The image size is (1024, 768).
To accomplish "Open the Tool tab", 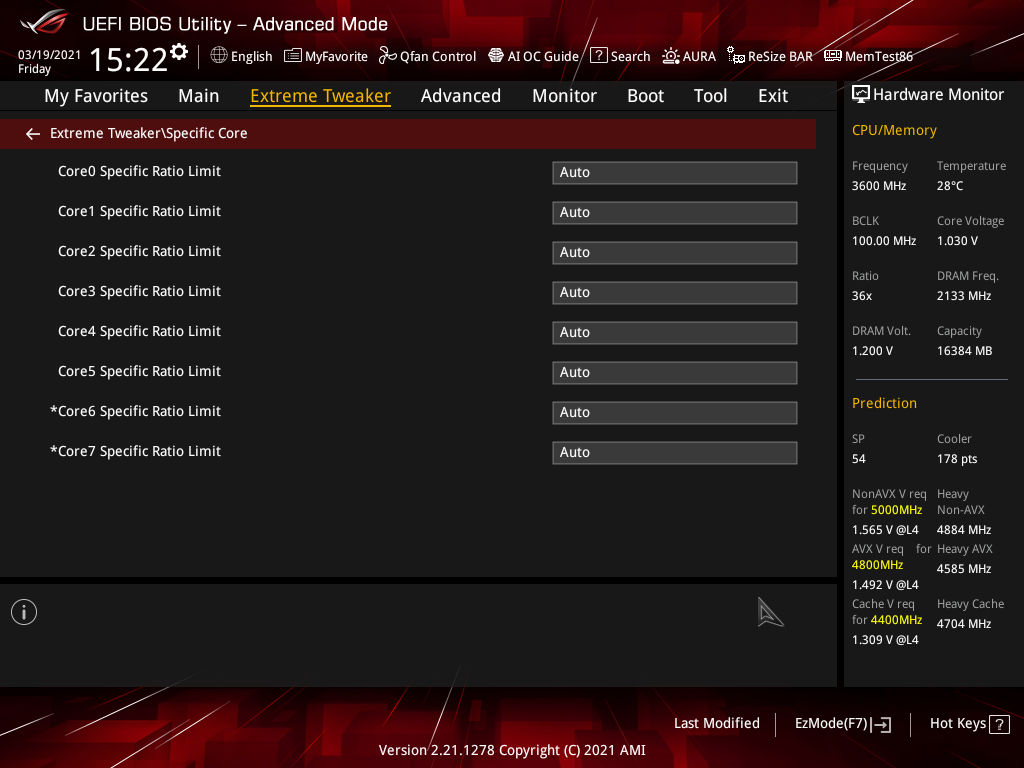I will click(x=711, y=96).
